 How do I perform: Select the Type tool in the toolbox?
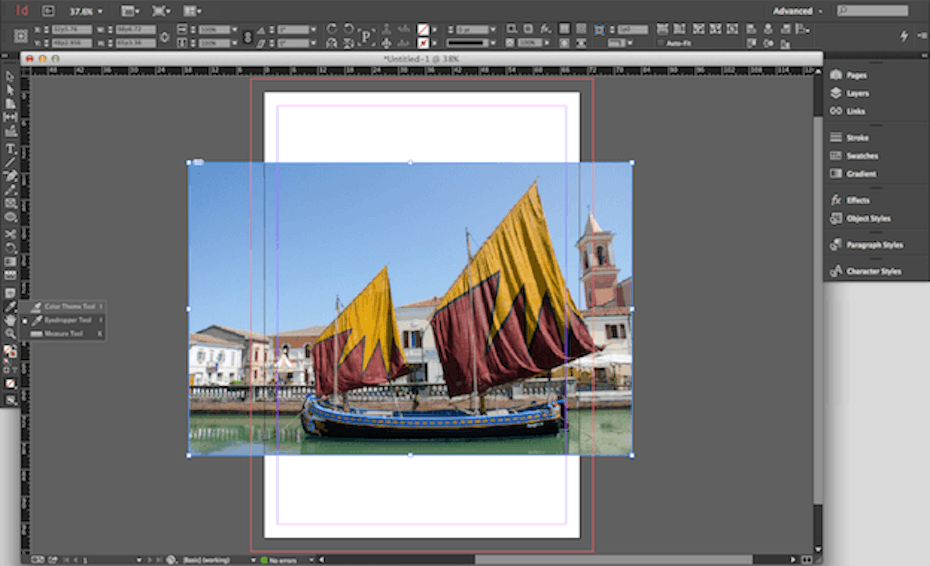[x=10, y=149]
